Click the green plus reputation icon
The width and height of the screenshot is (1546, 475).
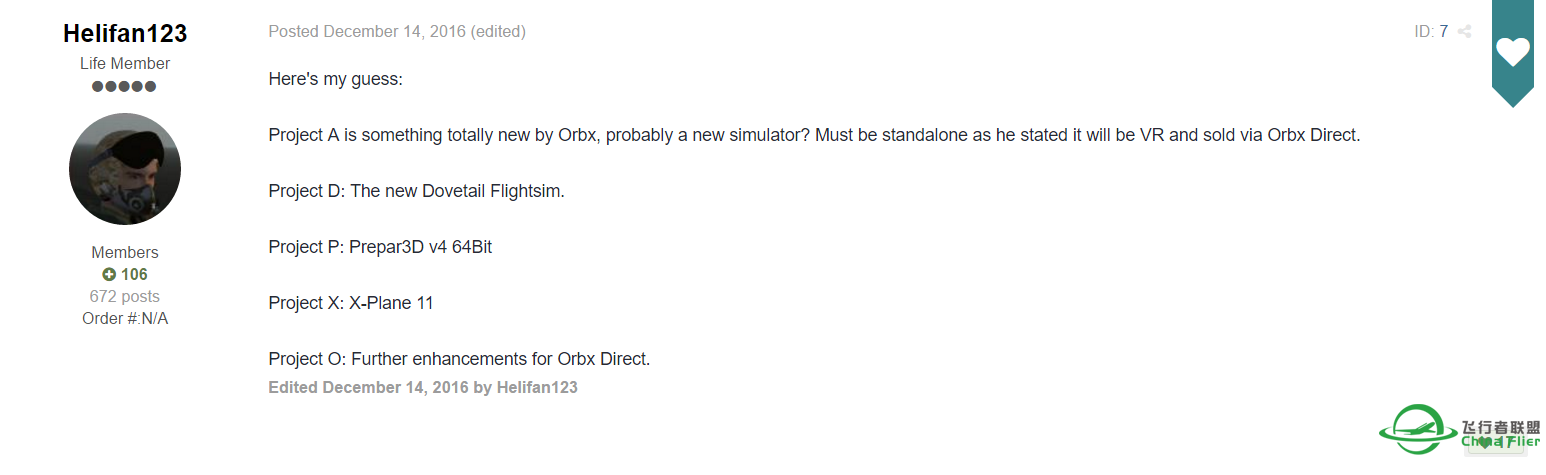pos(109,275)
